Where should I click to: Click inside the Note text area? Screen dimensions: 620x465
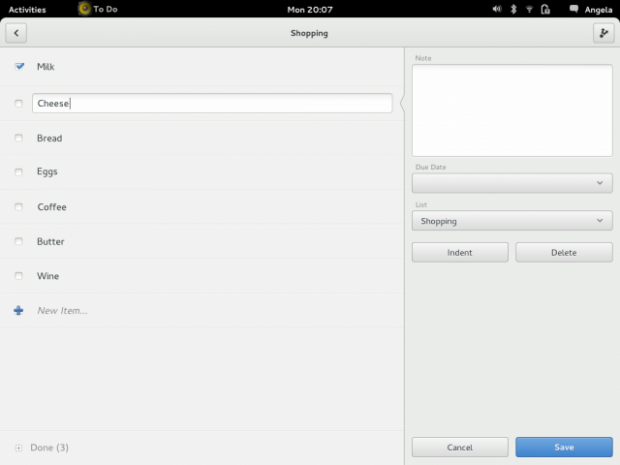(x=512, y=110)
